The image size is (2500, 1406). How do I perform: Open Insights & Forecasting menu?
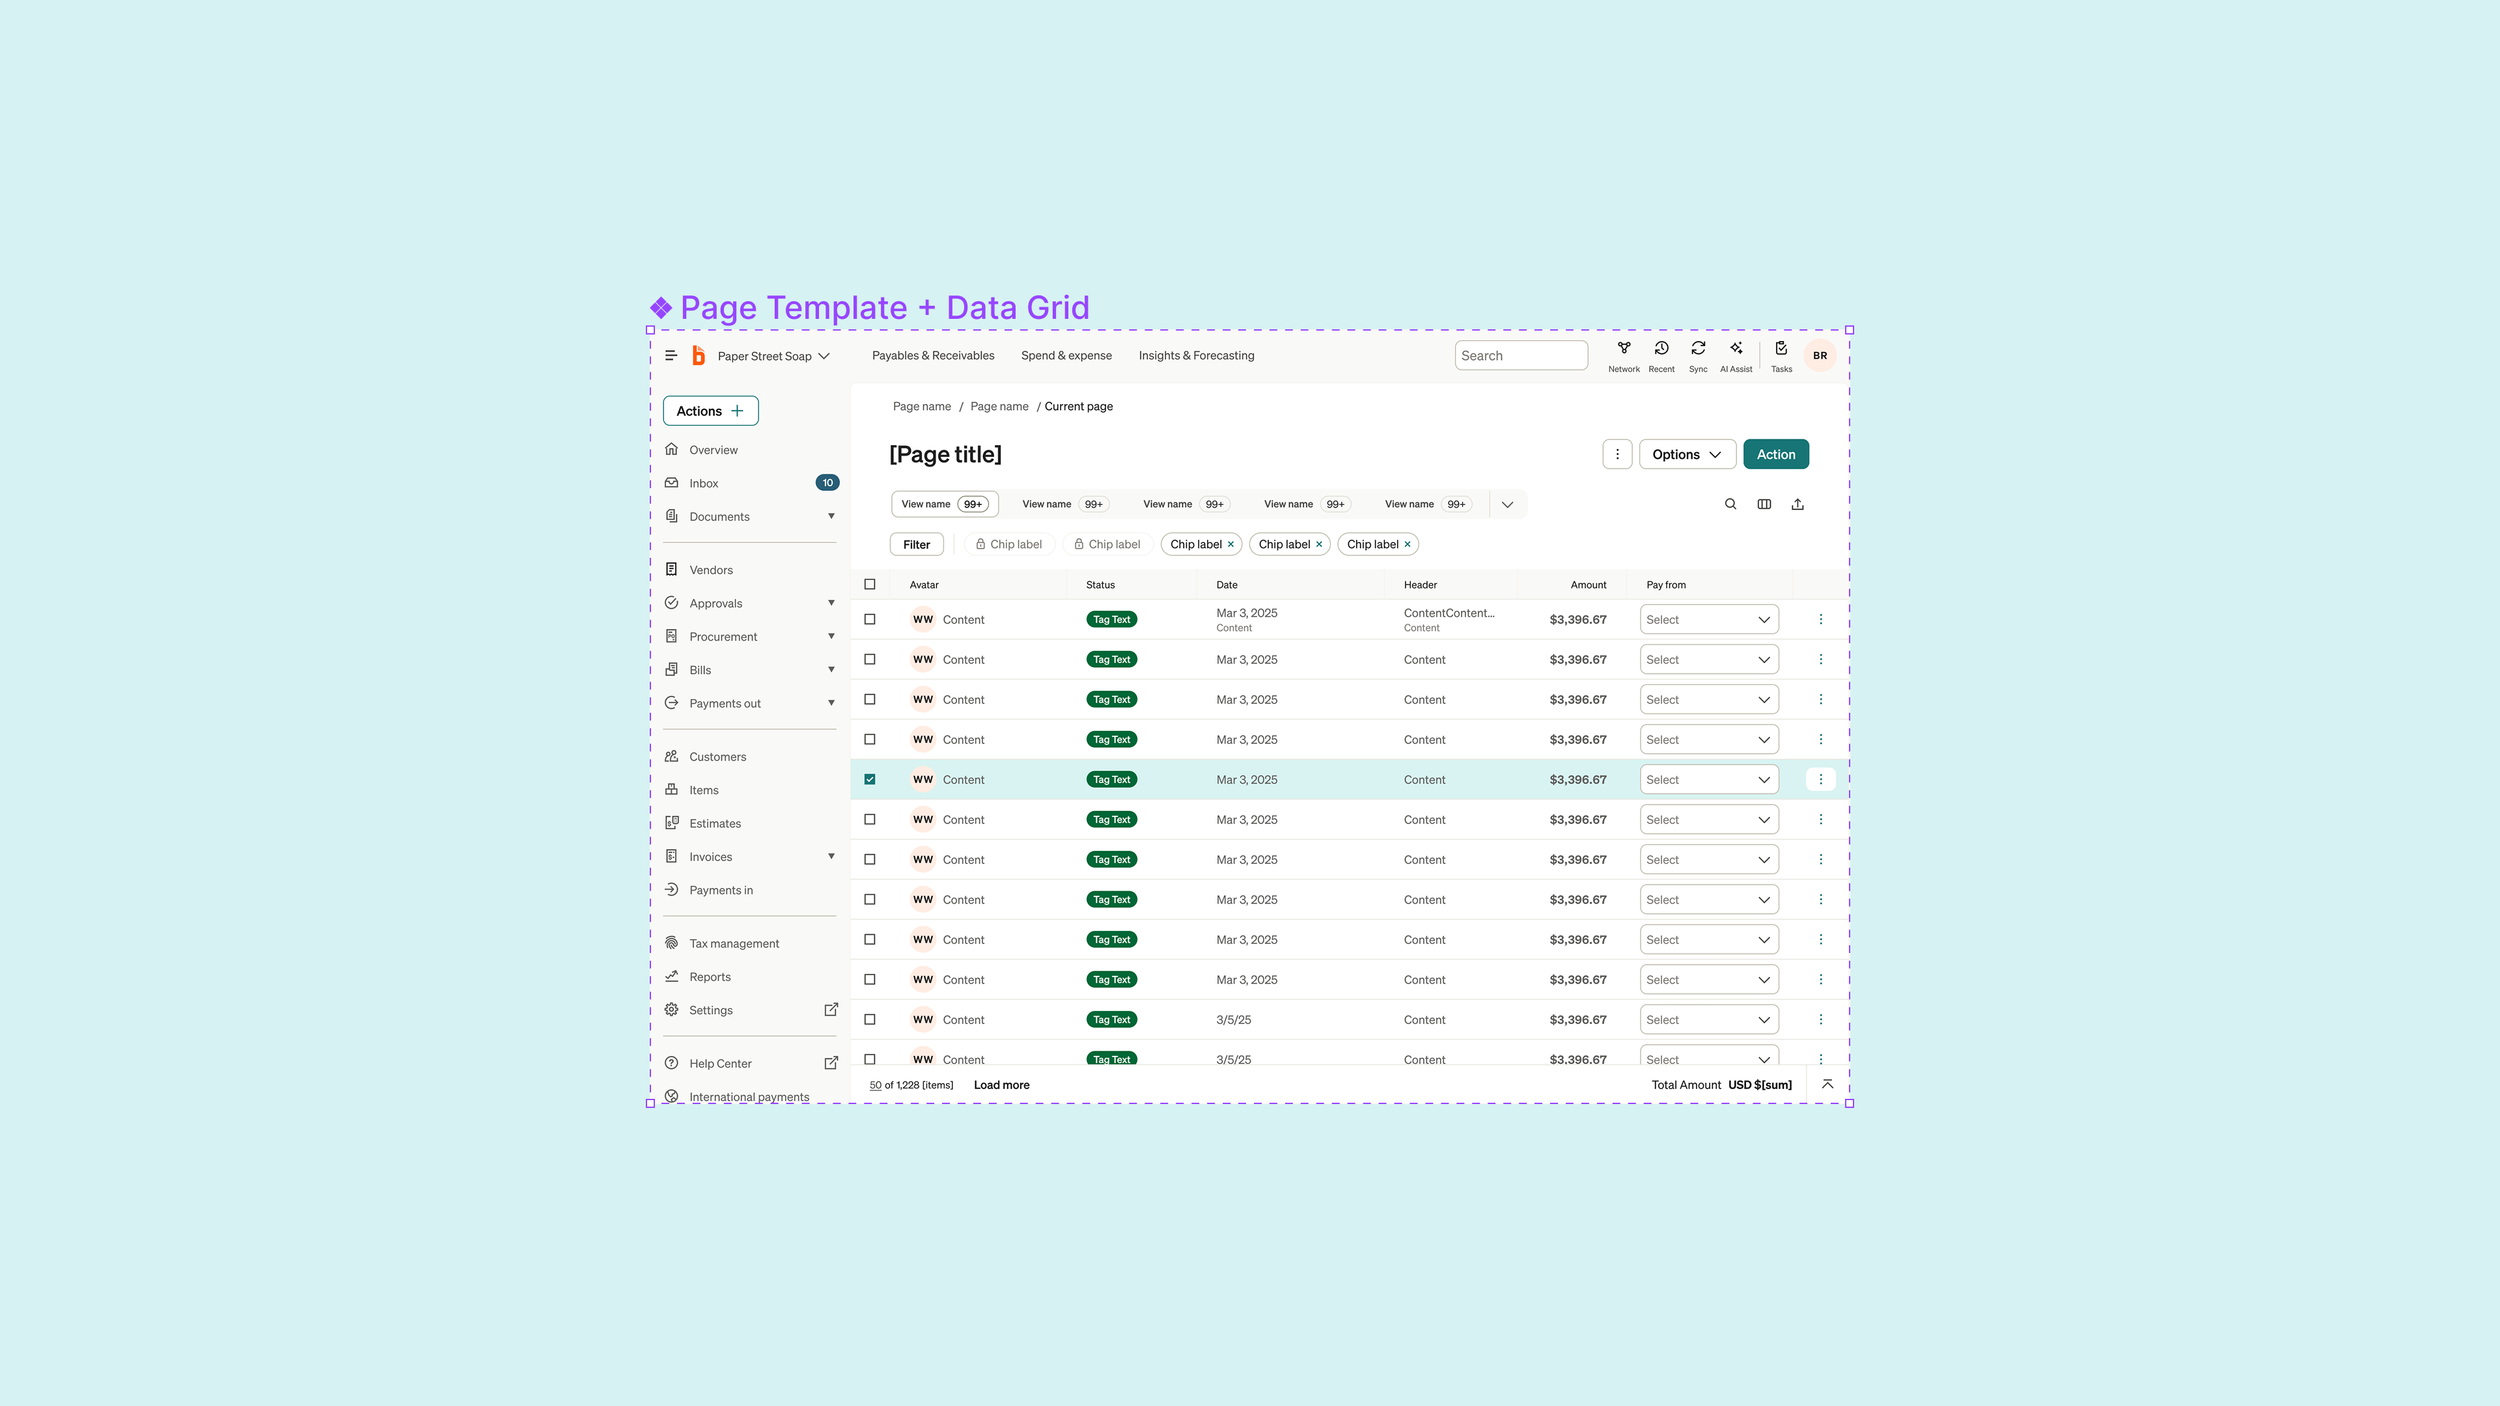(x=1196, y=355)
